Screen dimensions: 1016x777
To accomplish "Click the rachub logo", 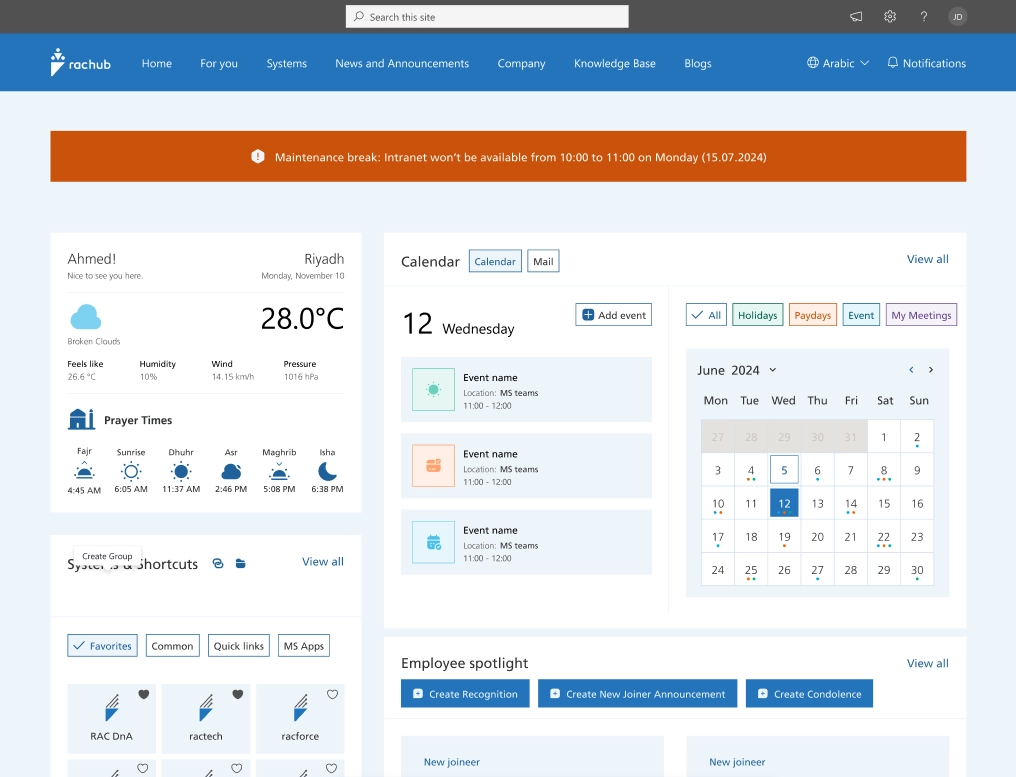I will coord(80,62).
